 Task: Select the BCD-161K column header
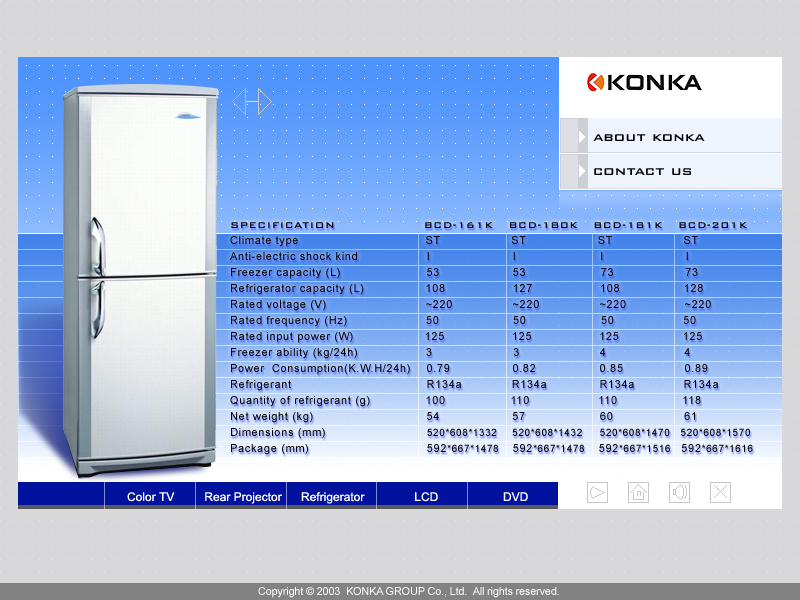[x=459, y=225]
